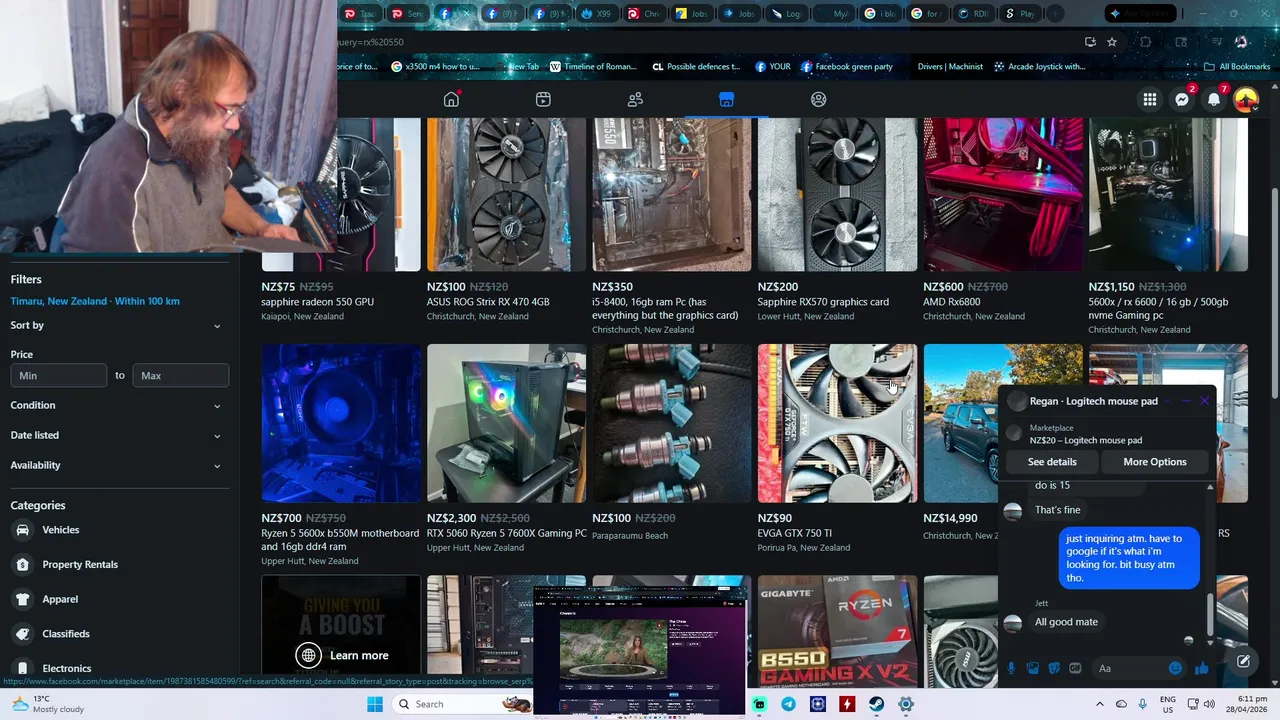This screenshot has width=1280, height=720.
Task: Bookmark this page with star icon
Action: point(1112,42)
